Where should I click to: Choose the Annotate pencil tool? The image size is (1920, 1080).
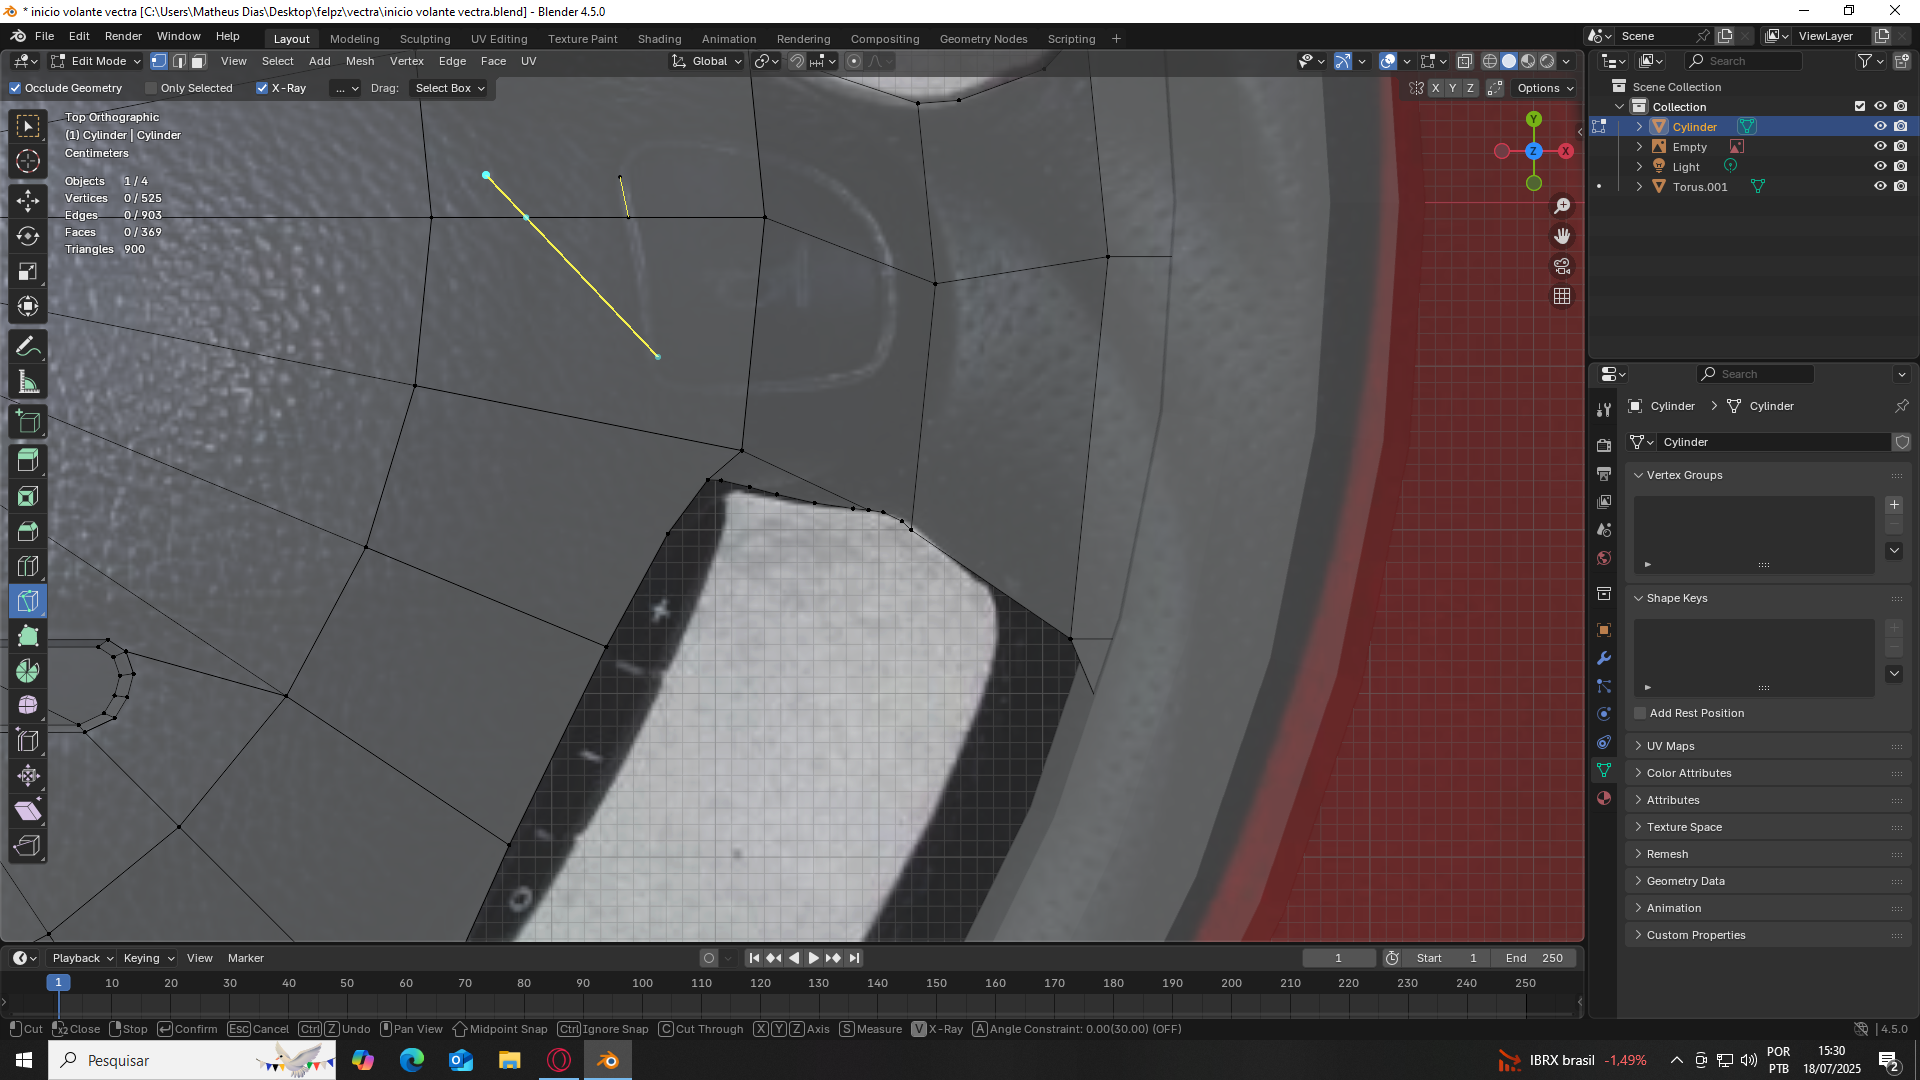point(28,347)
